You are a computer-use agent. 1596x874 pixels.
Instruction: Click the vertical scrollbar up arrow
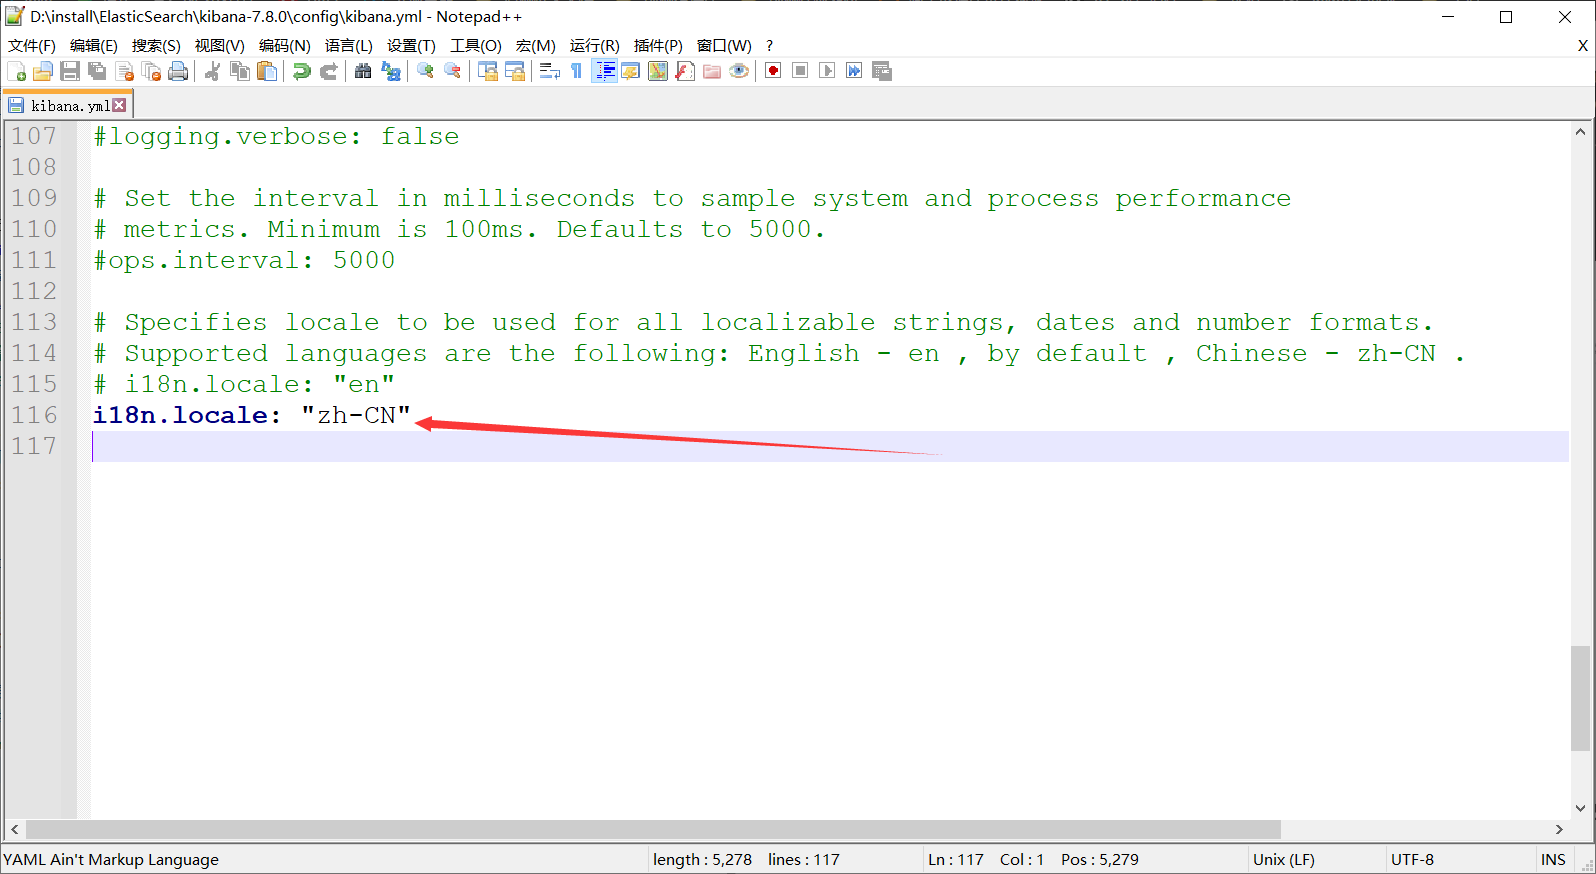click(x=1580, y=132)
